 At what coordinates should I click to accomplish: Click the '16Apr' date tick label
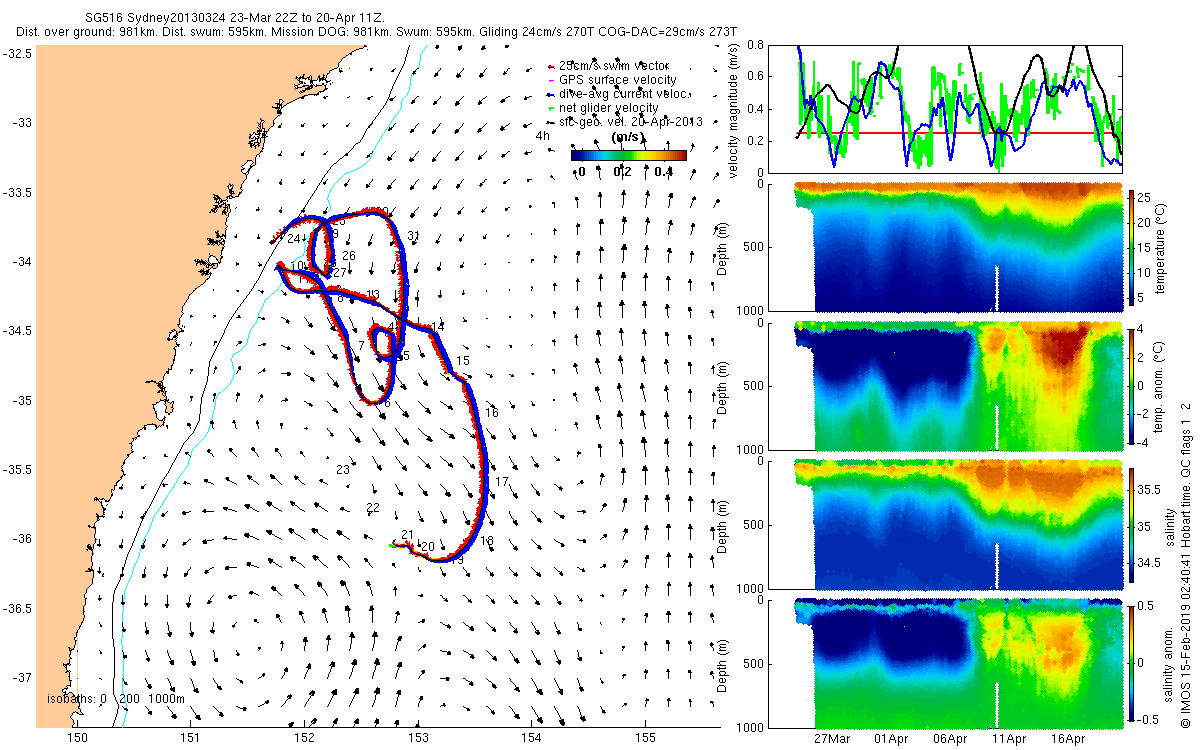click(1068, 739)
